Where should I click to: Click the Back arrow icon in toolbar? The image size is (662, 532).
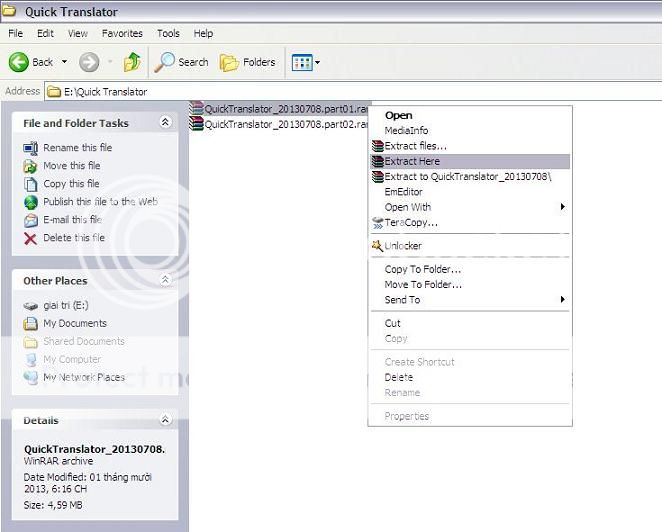click(19, 62)
